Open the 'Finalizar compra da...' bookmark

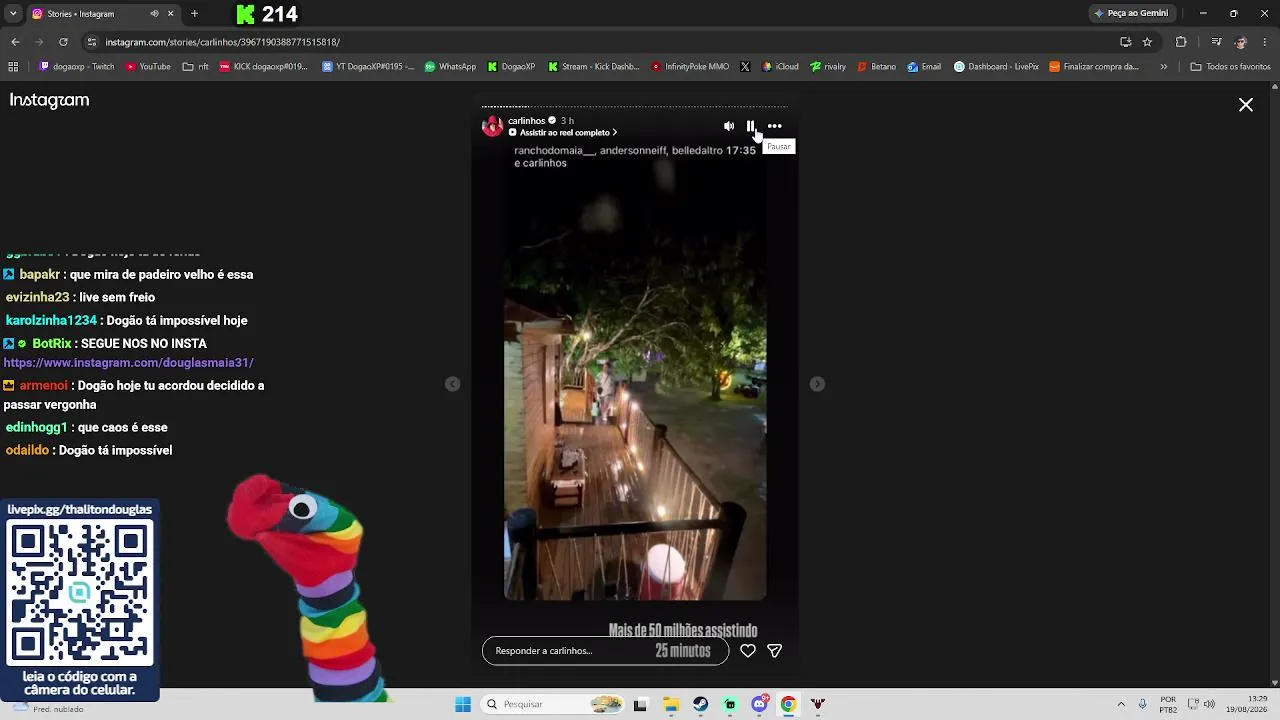[1094, 67]
